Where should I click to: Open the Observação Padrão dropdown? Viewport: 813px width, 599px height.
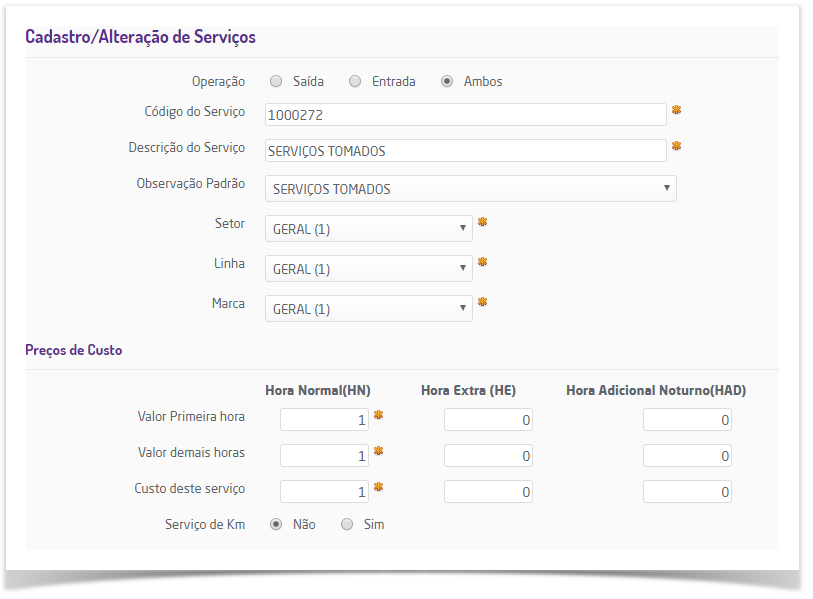[x=470, y=189]
